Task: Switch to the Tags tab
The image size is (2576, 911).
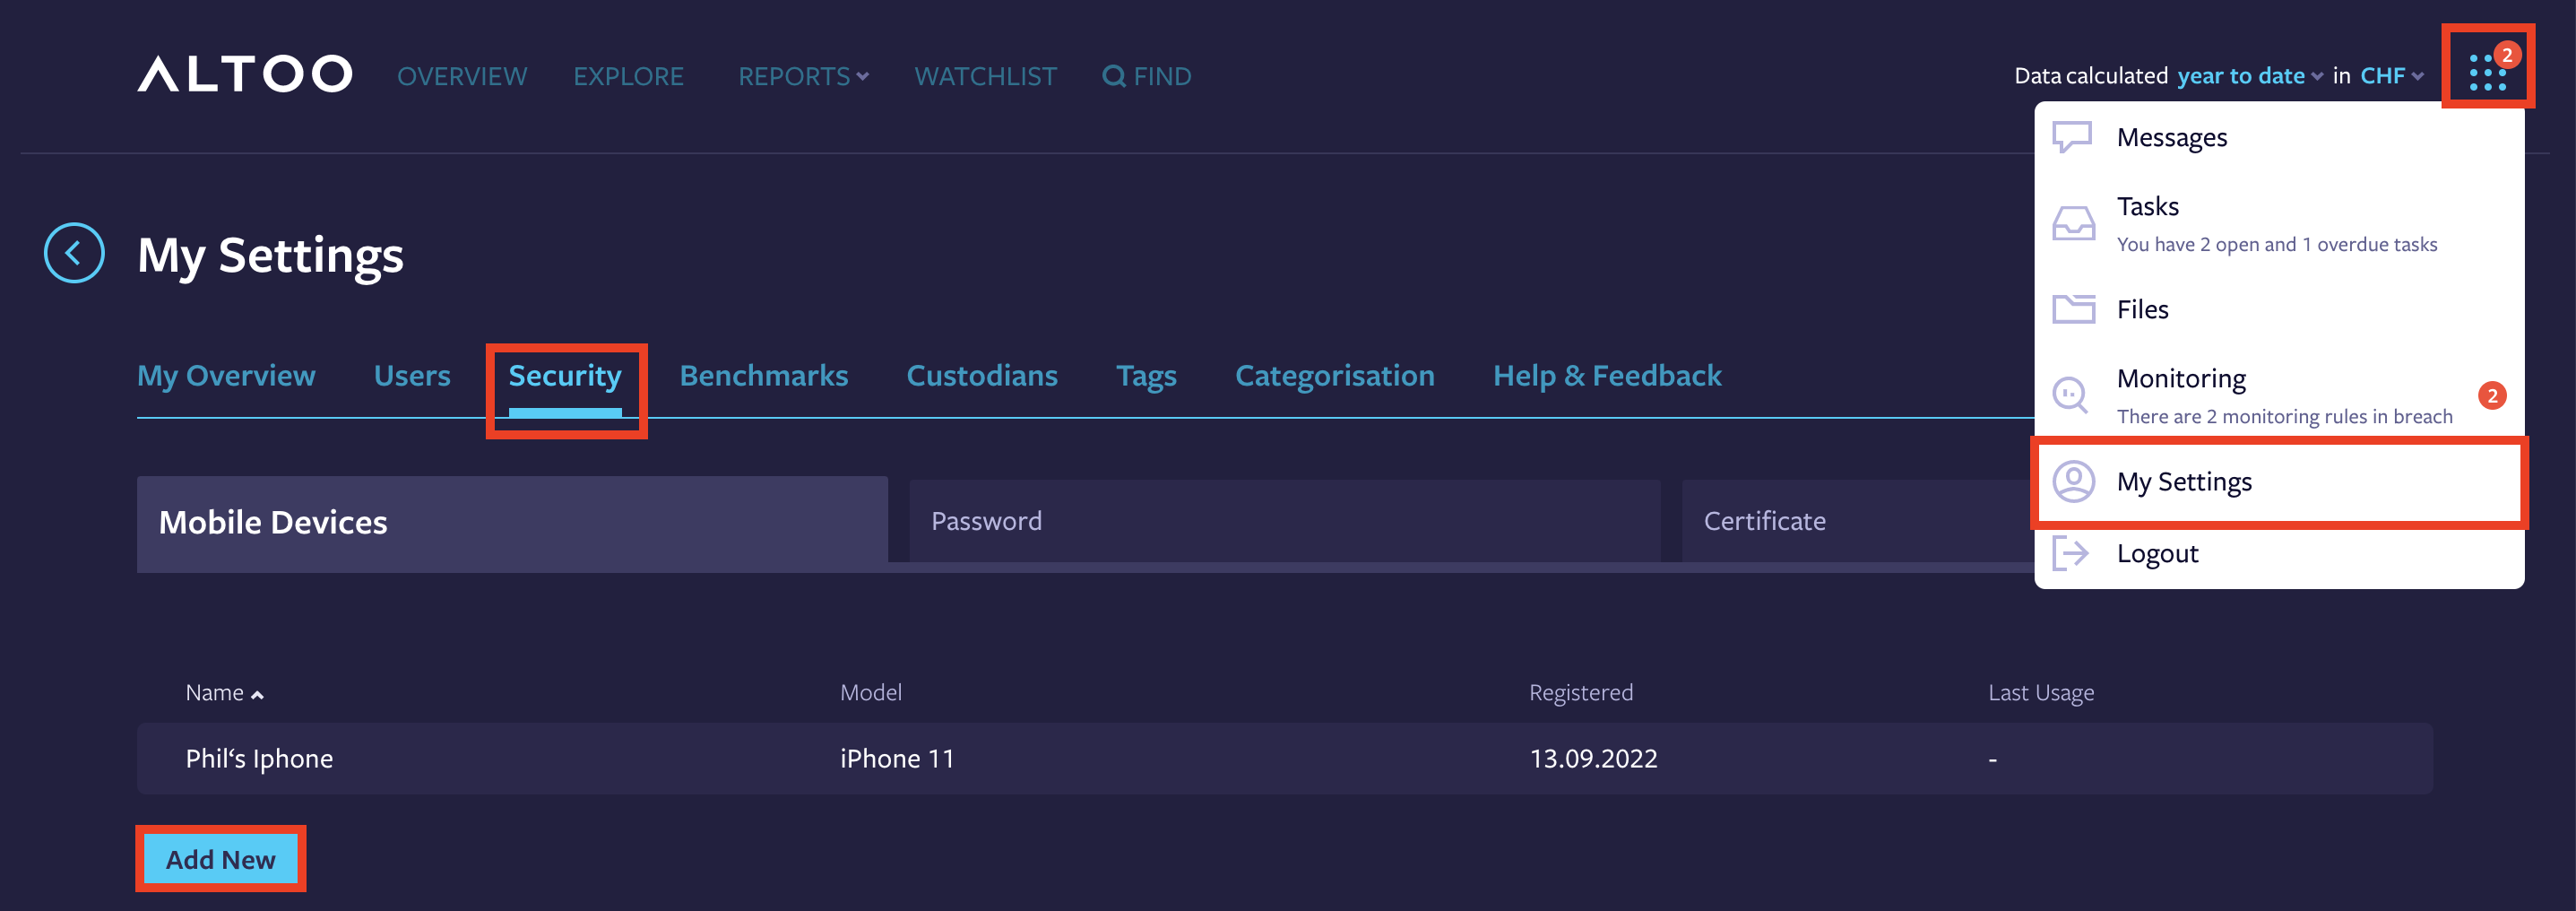Action: (x=1146, y=376)
